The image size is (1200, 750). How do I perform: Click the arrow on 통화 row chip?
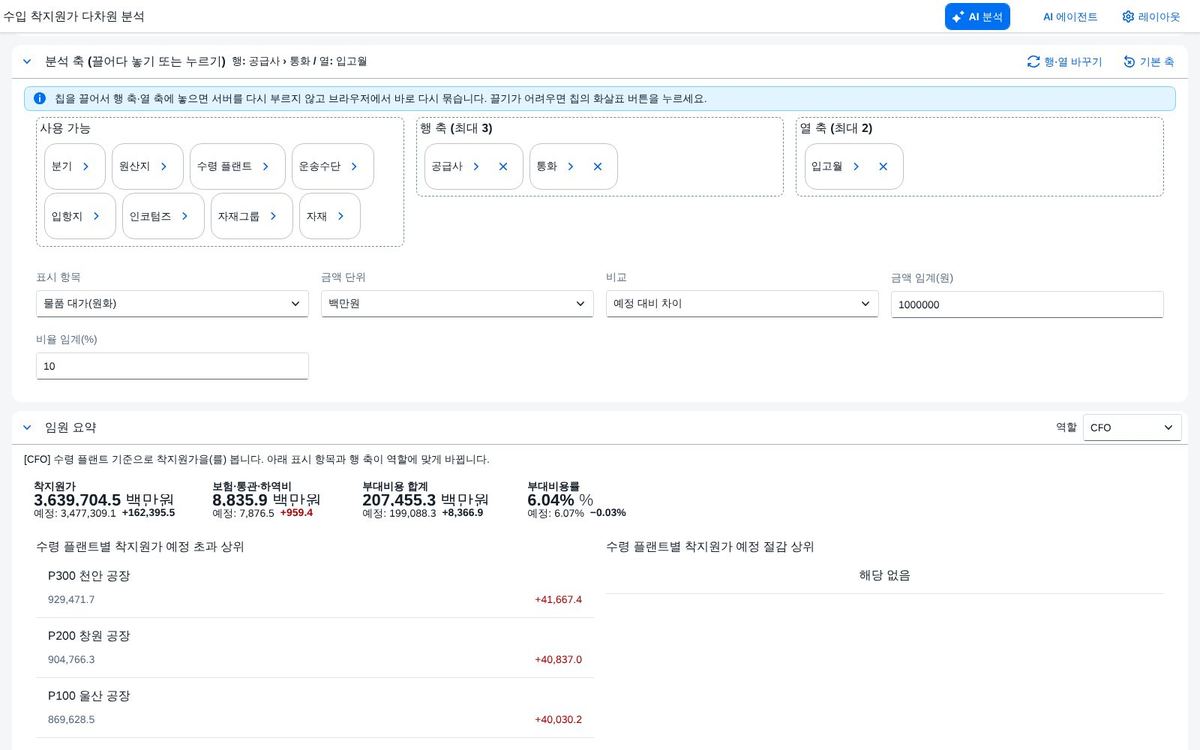571,167
